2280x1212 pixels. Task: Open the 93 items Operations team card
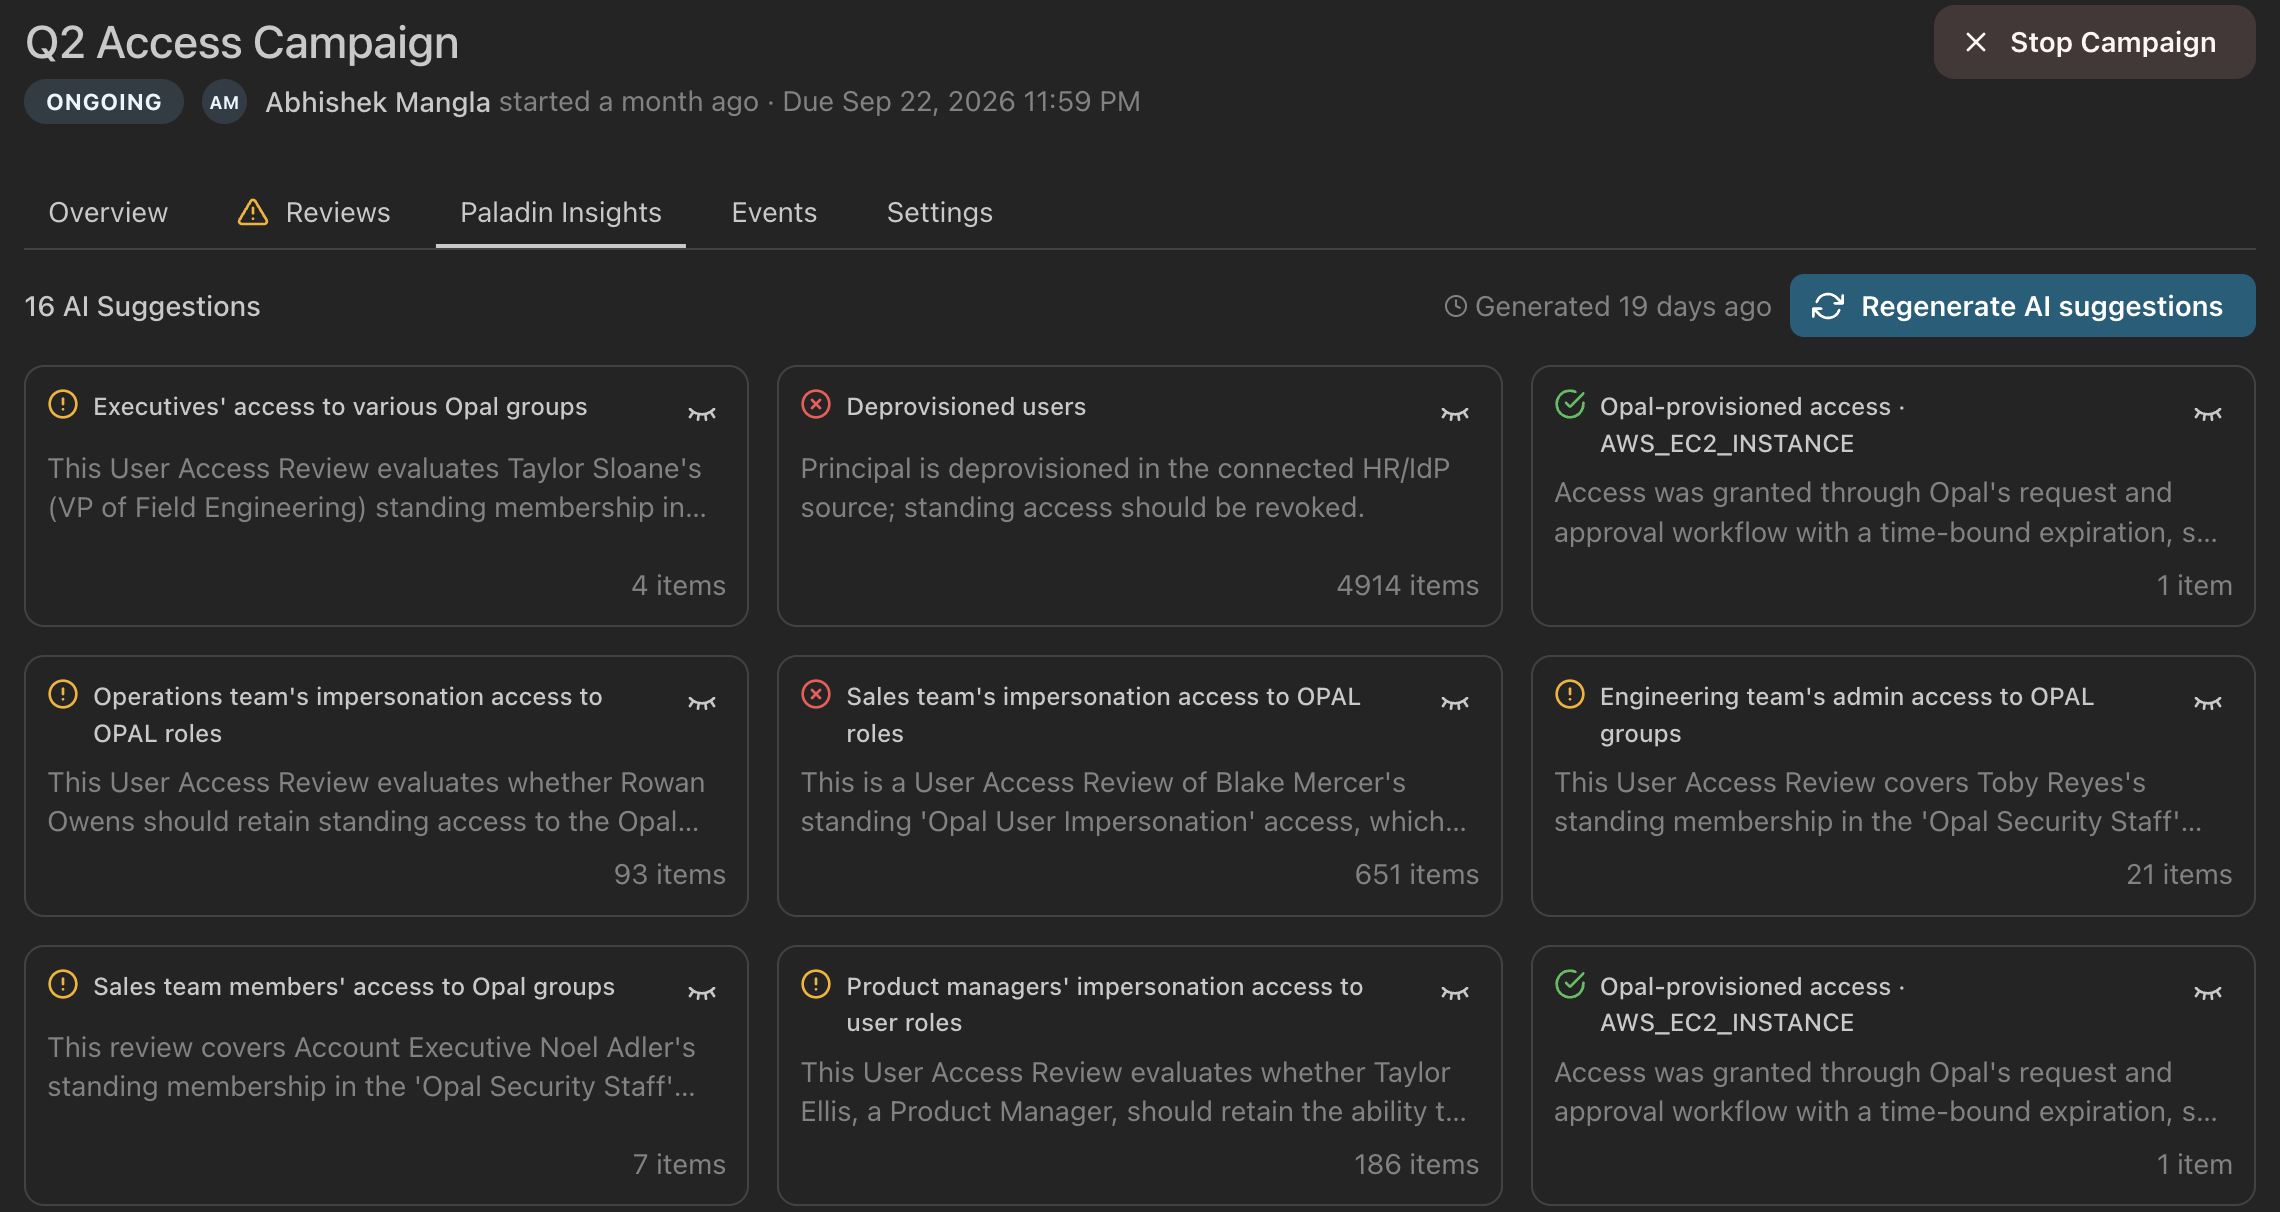pos(386,786)
